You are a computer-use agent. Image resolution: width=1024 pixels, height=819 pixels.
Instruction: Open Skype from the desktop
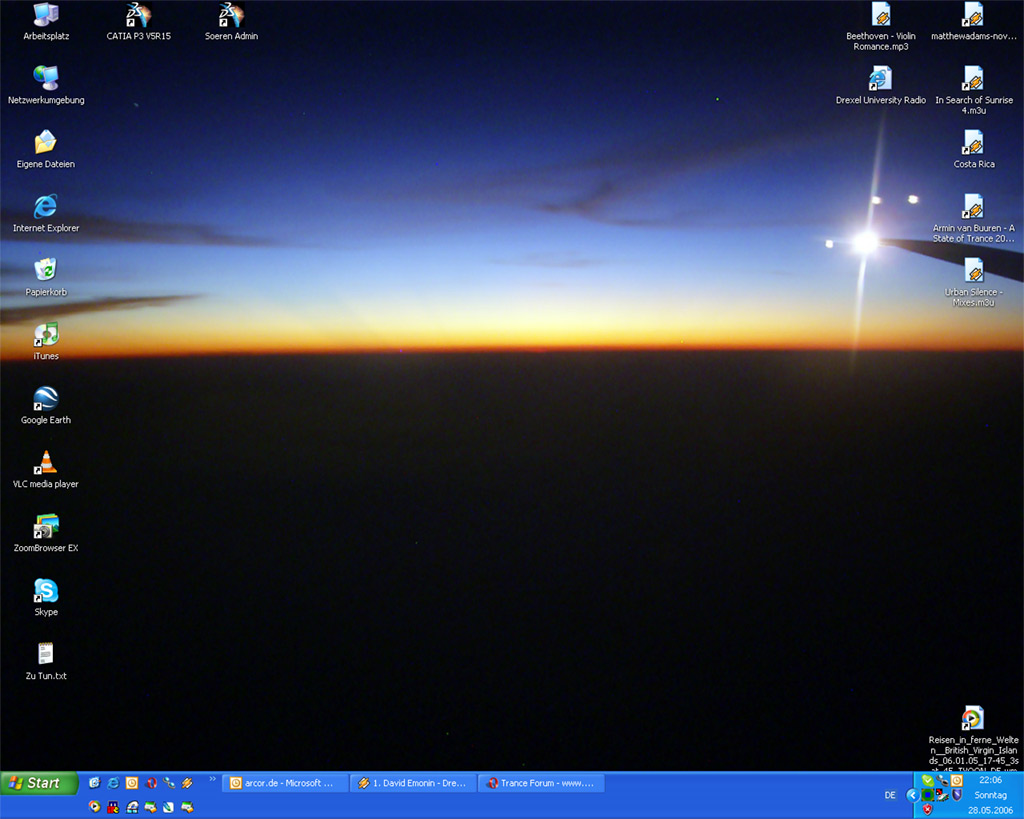coord(46,591)
